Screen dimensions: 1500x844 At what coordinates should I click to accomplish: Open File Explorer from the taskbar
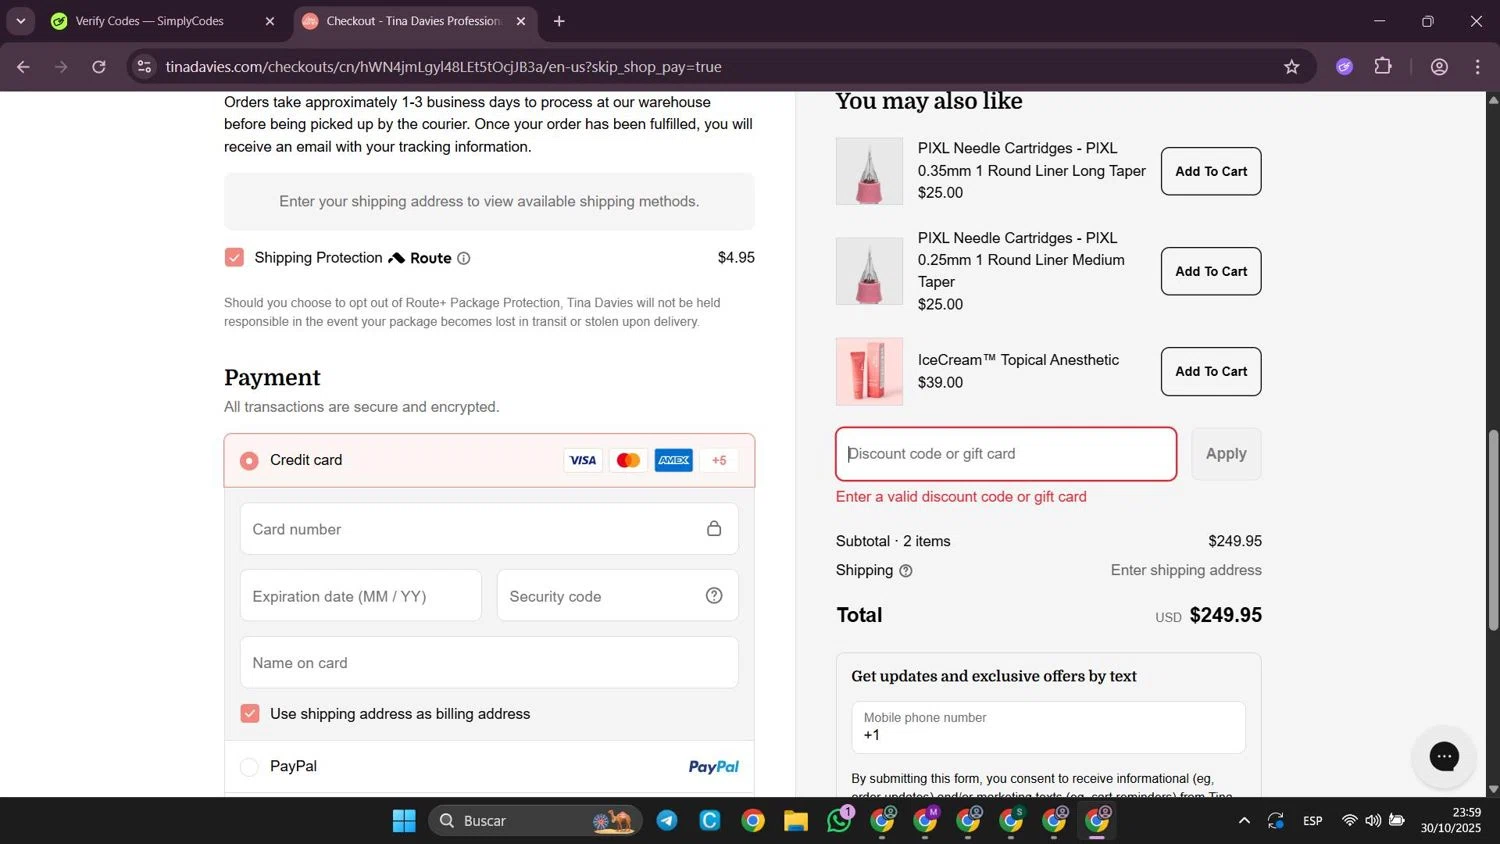tap(796, 821)
